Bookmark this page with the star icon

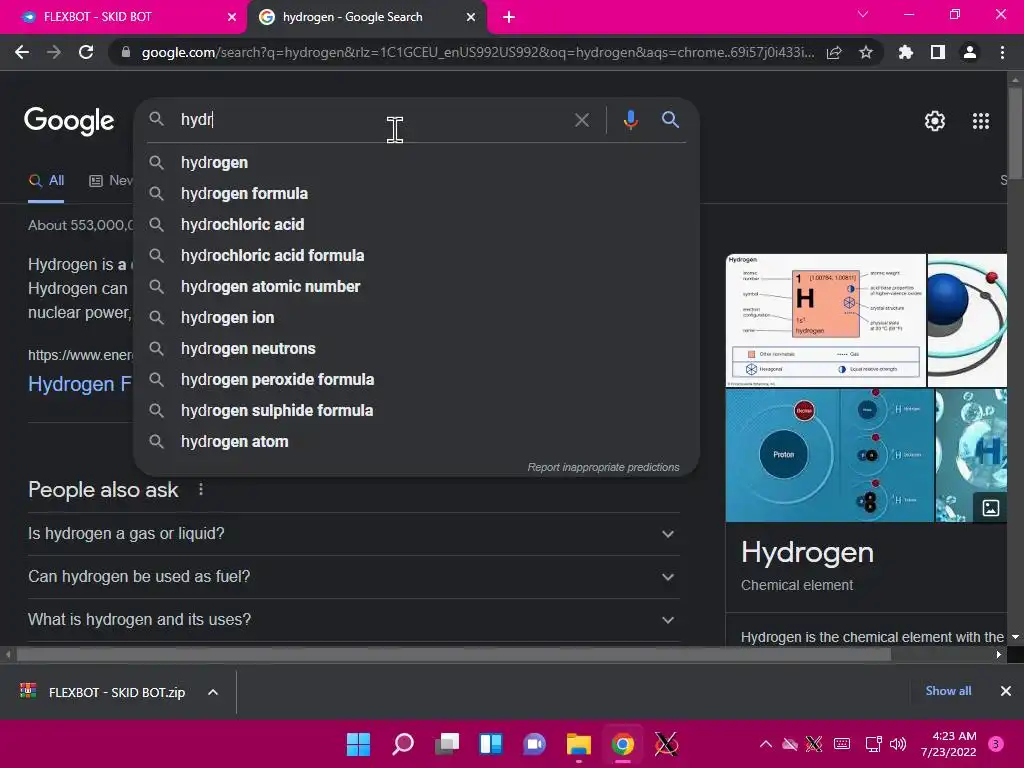point(866,52)
